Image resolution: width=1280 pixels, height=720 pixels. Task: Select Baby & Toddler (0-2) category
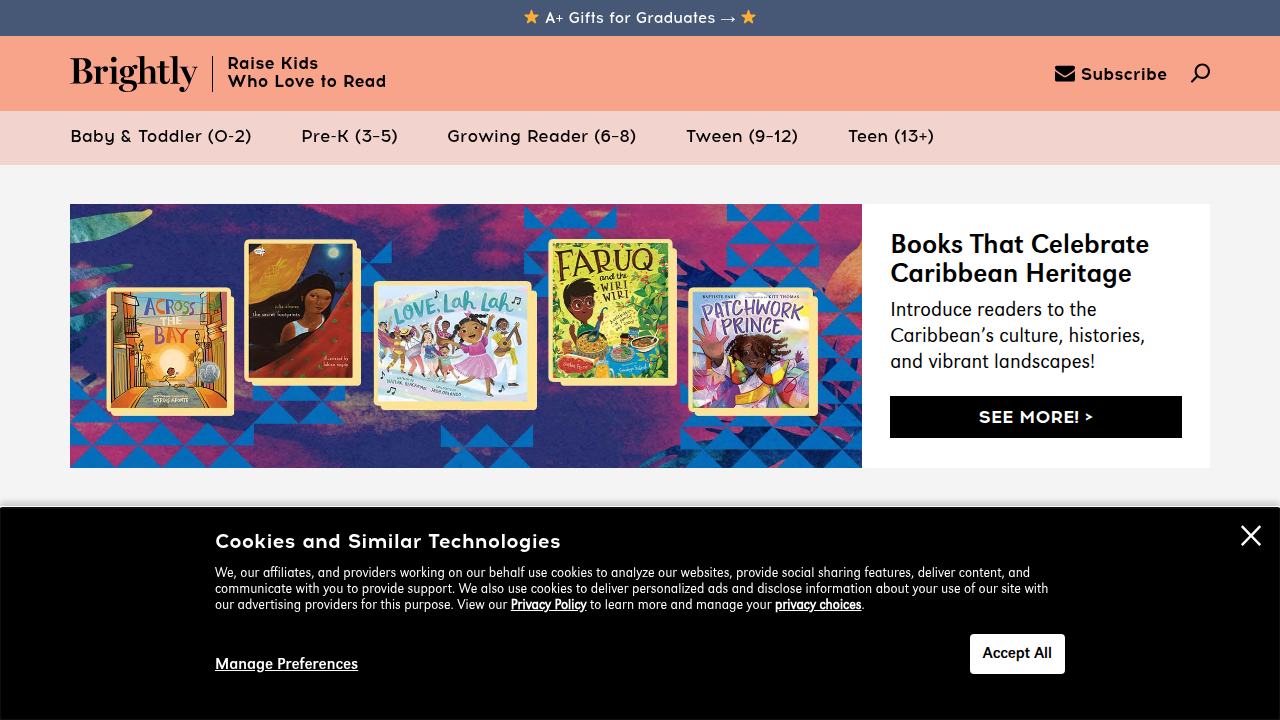[161, 136]
